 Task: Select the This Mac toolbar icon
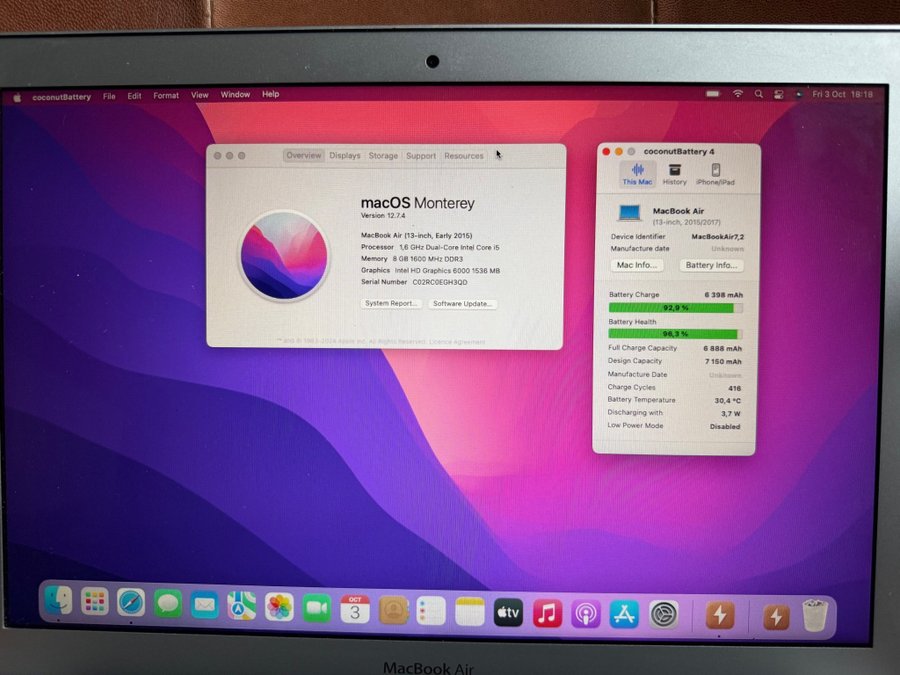(637, 173)
